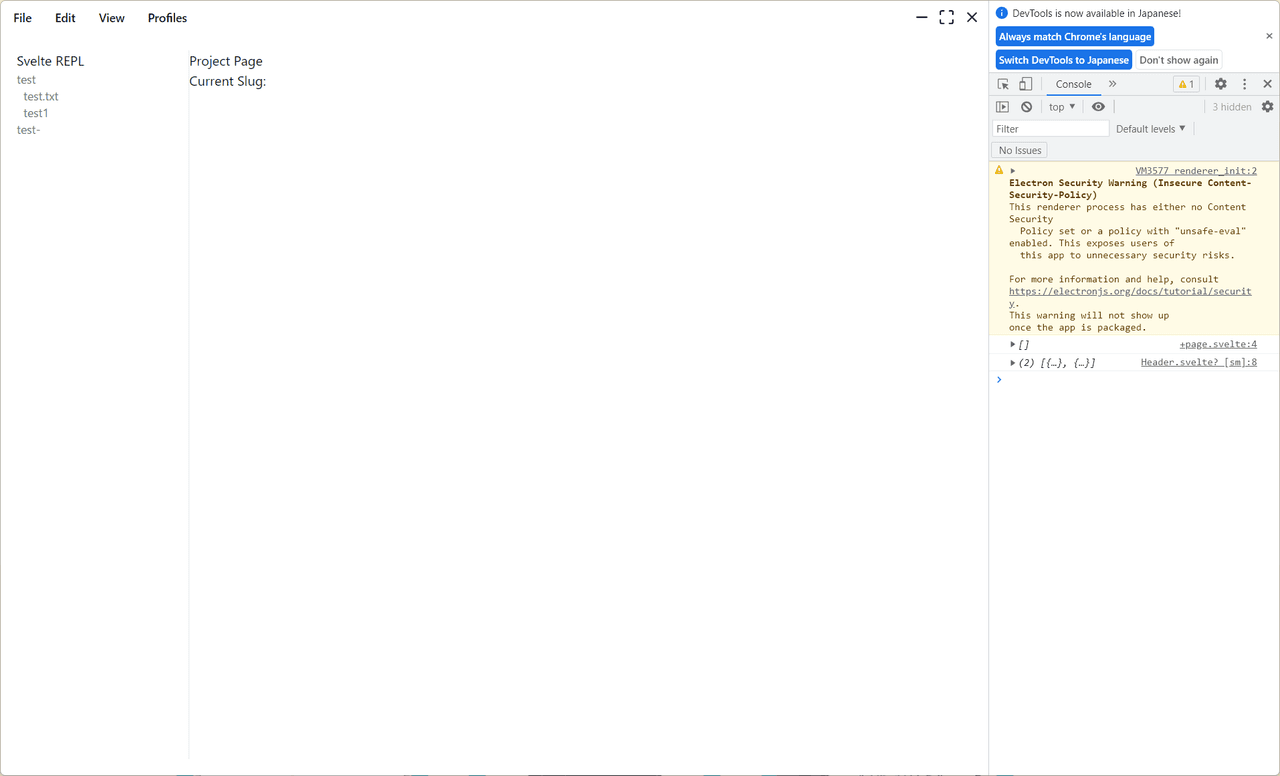Toggle the device toolbar icon
Image resolution: width=1280 pixels, height=776 pixels.
point(1025,85)
